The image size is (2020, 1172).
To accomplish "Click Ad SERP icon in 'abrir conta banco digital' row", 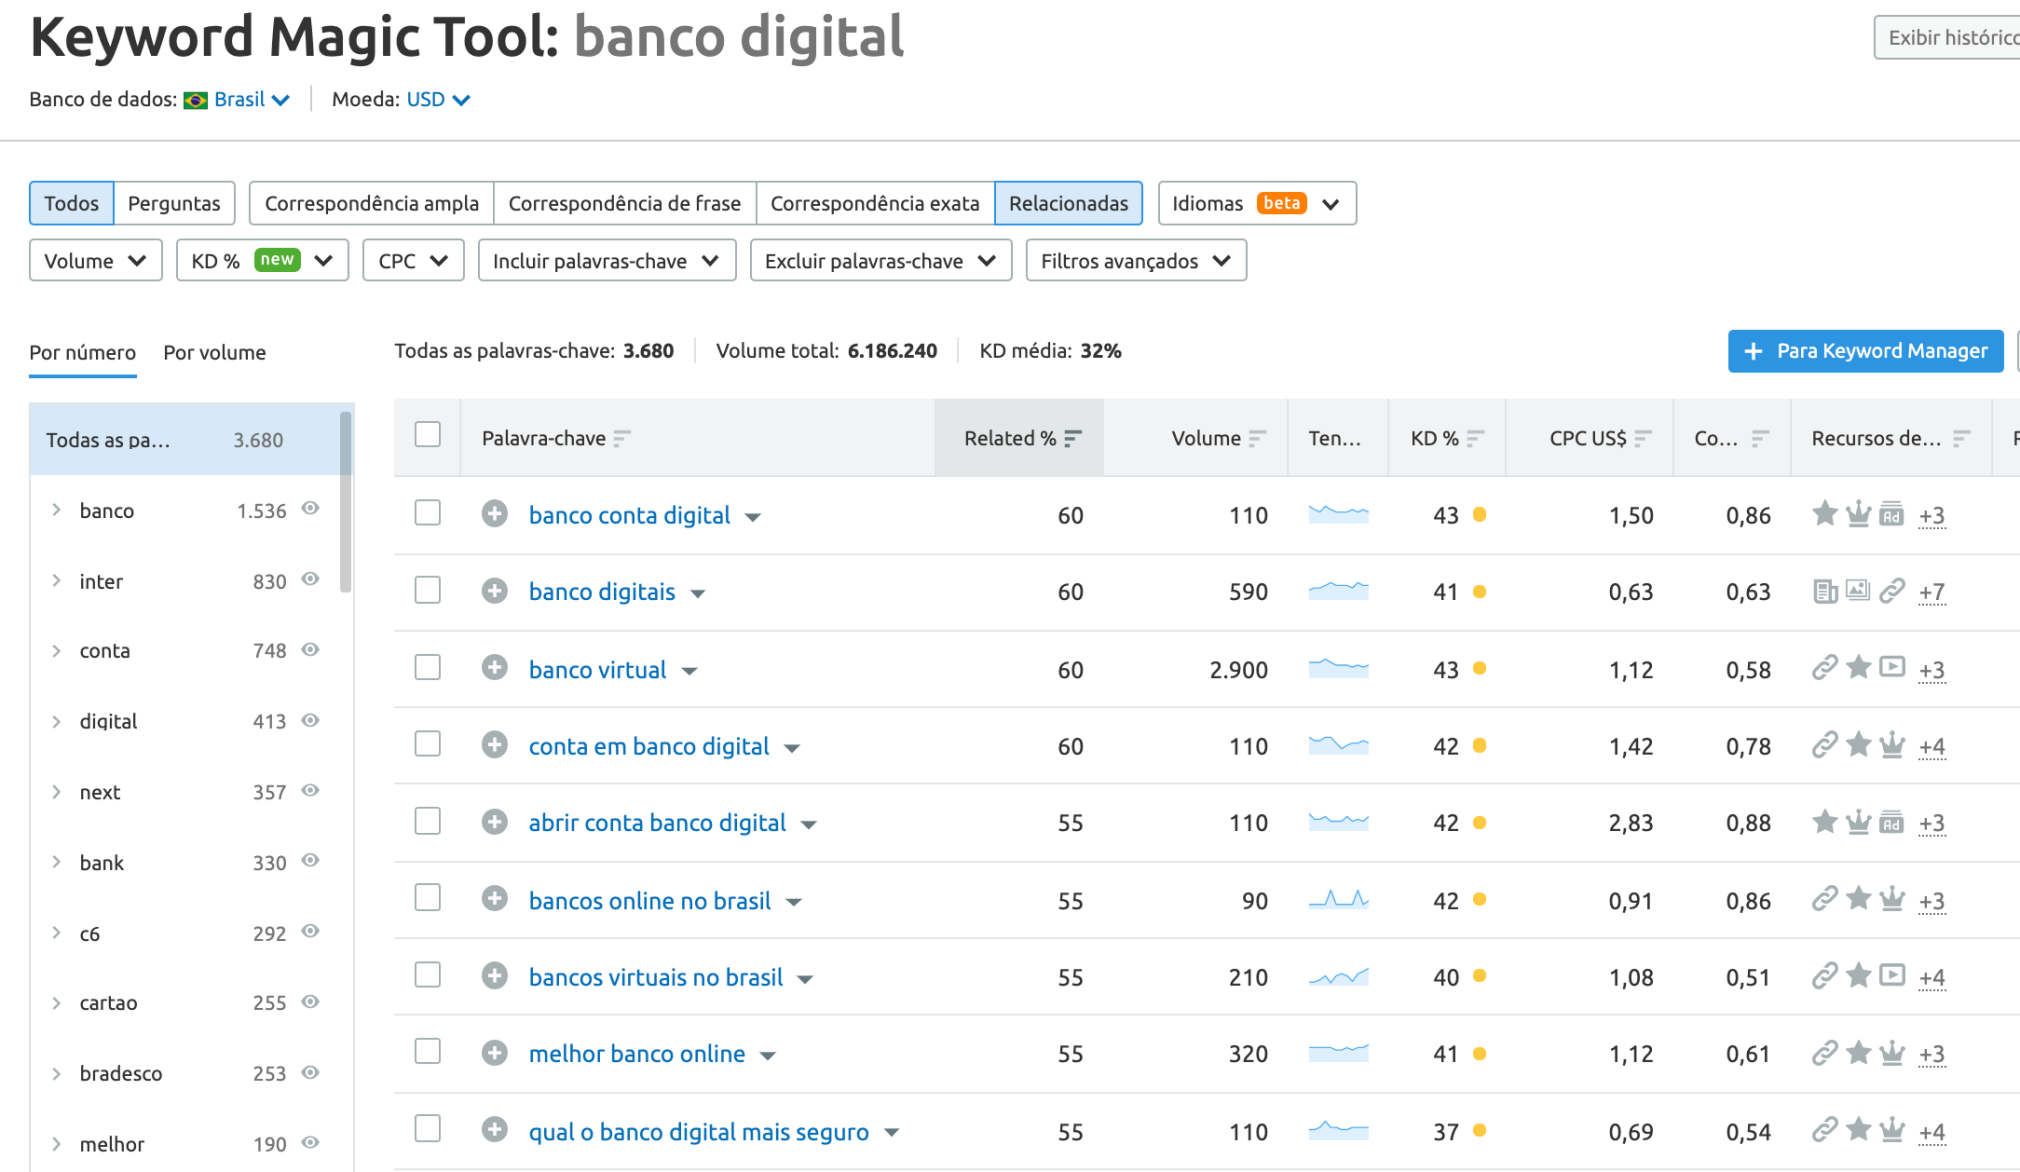I will [x=1892, y=822].
